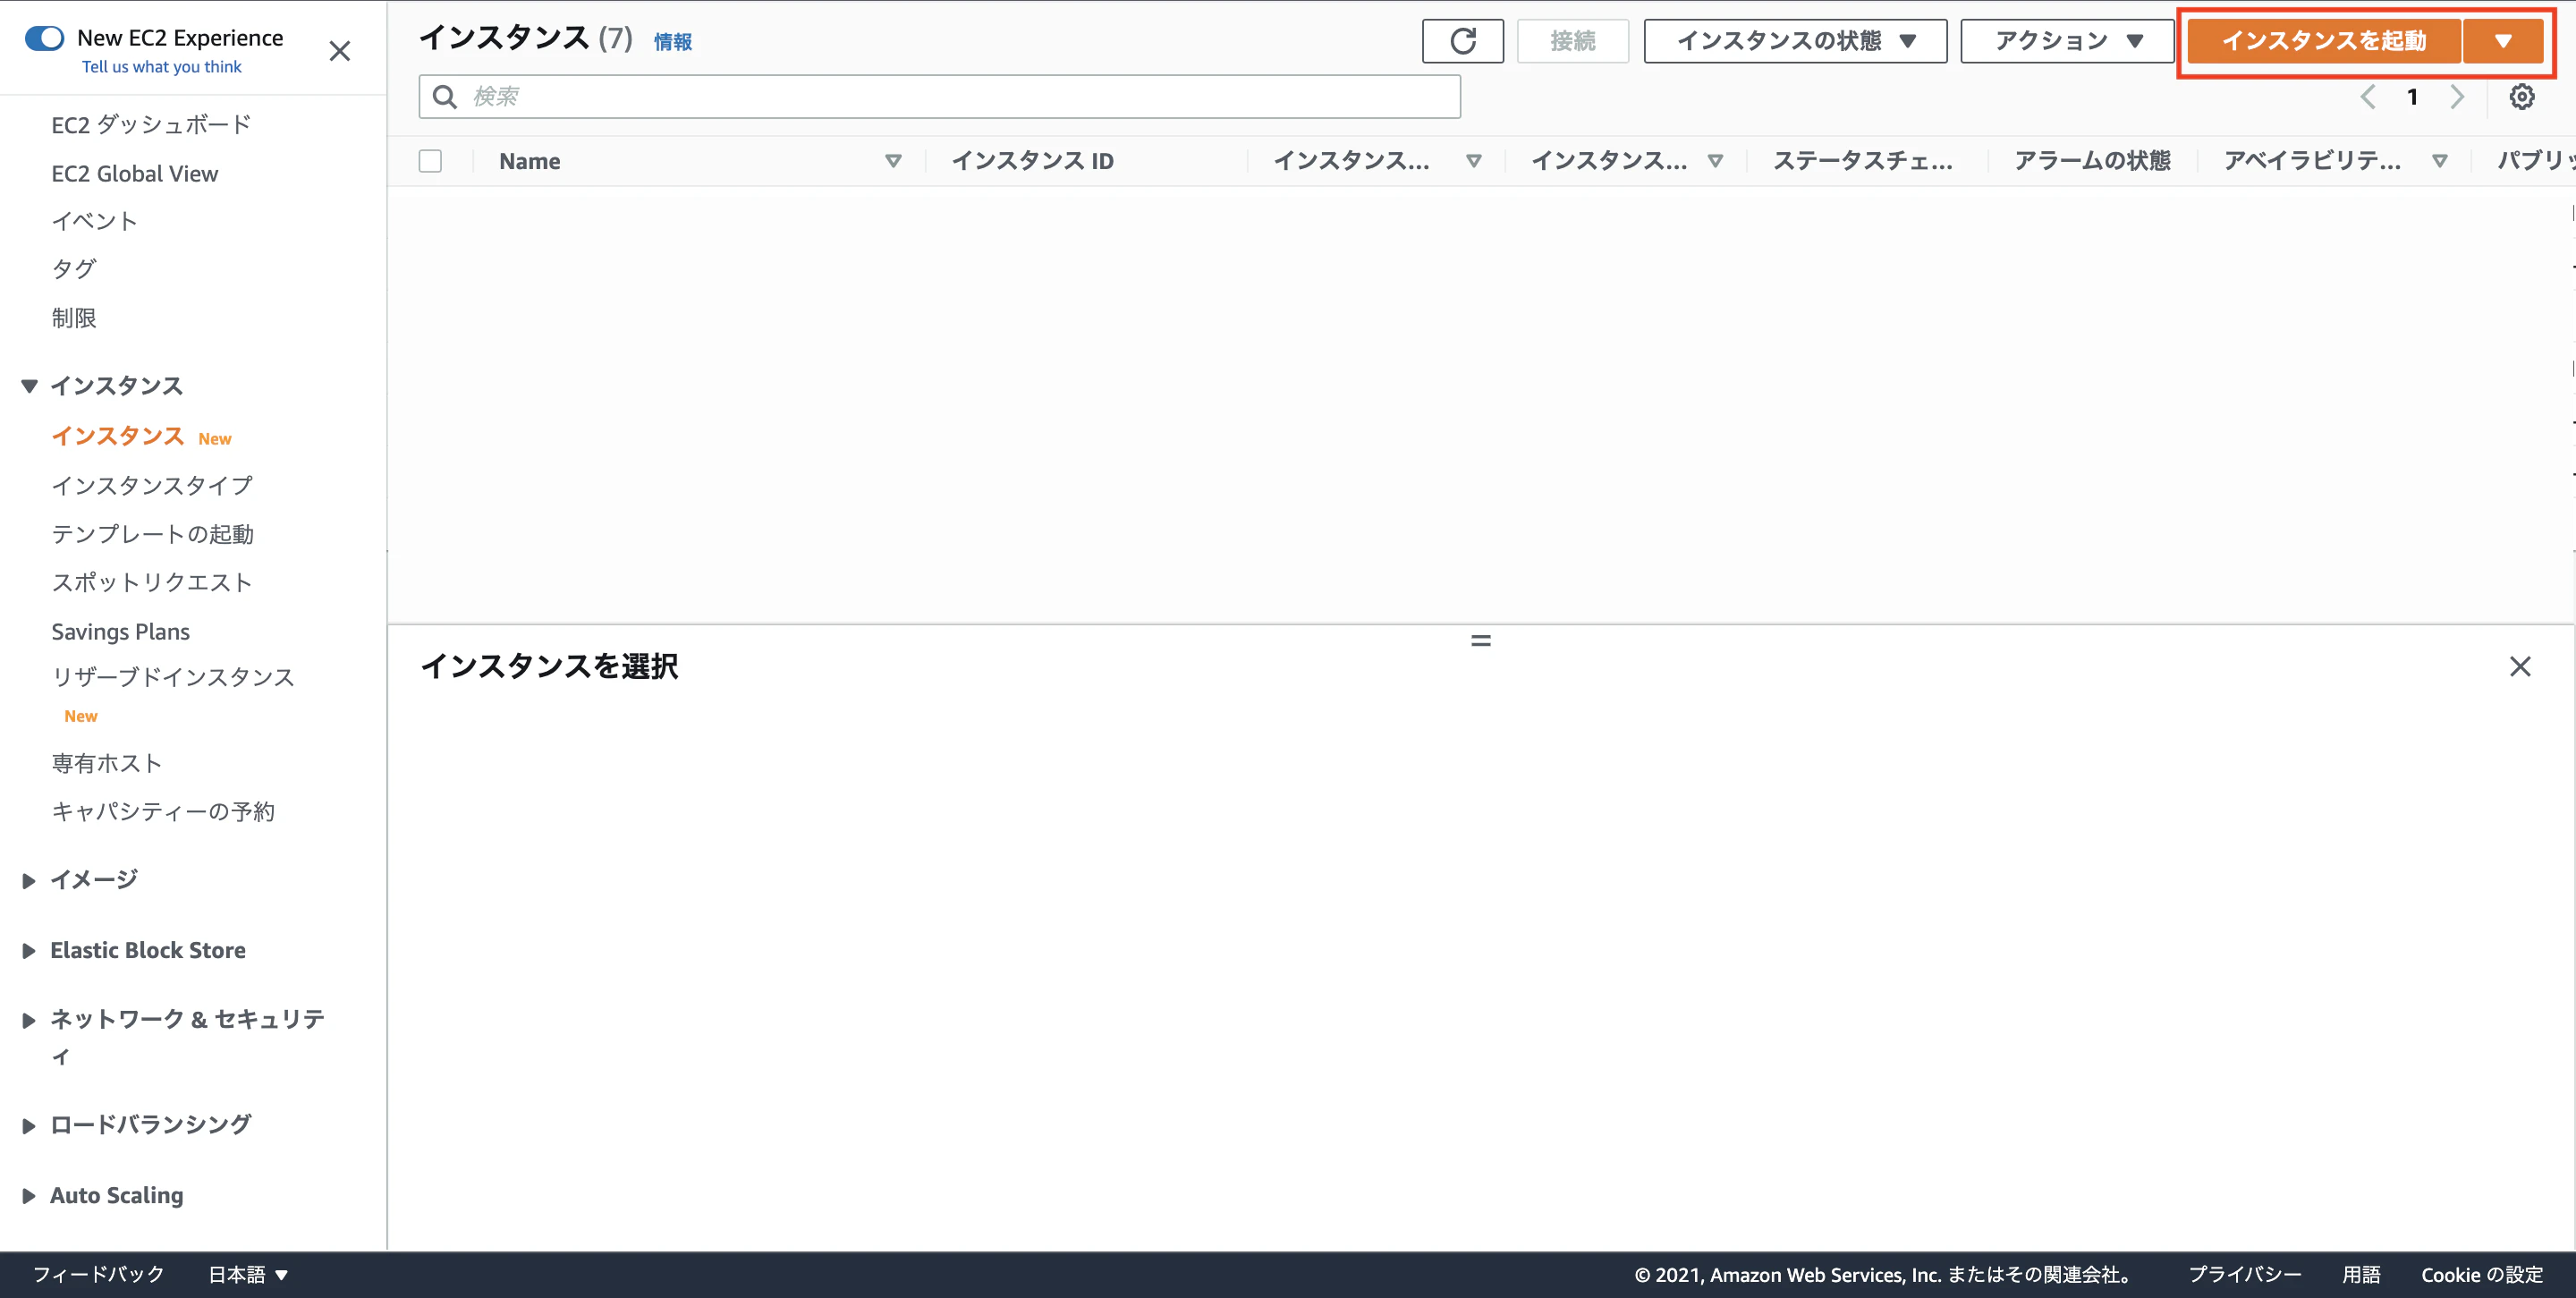Go to next page chevron
Image resolution: width=2576 pixels, height=1298 pixels.
click(x=2456, y=97)
